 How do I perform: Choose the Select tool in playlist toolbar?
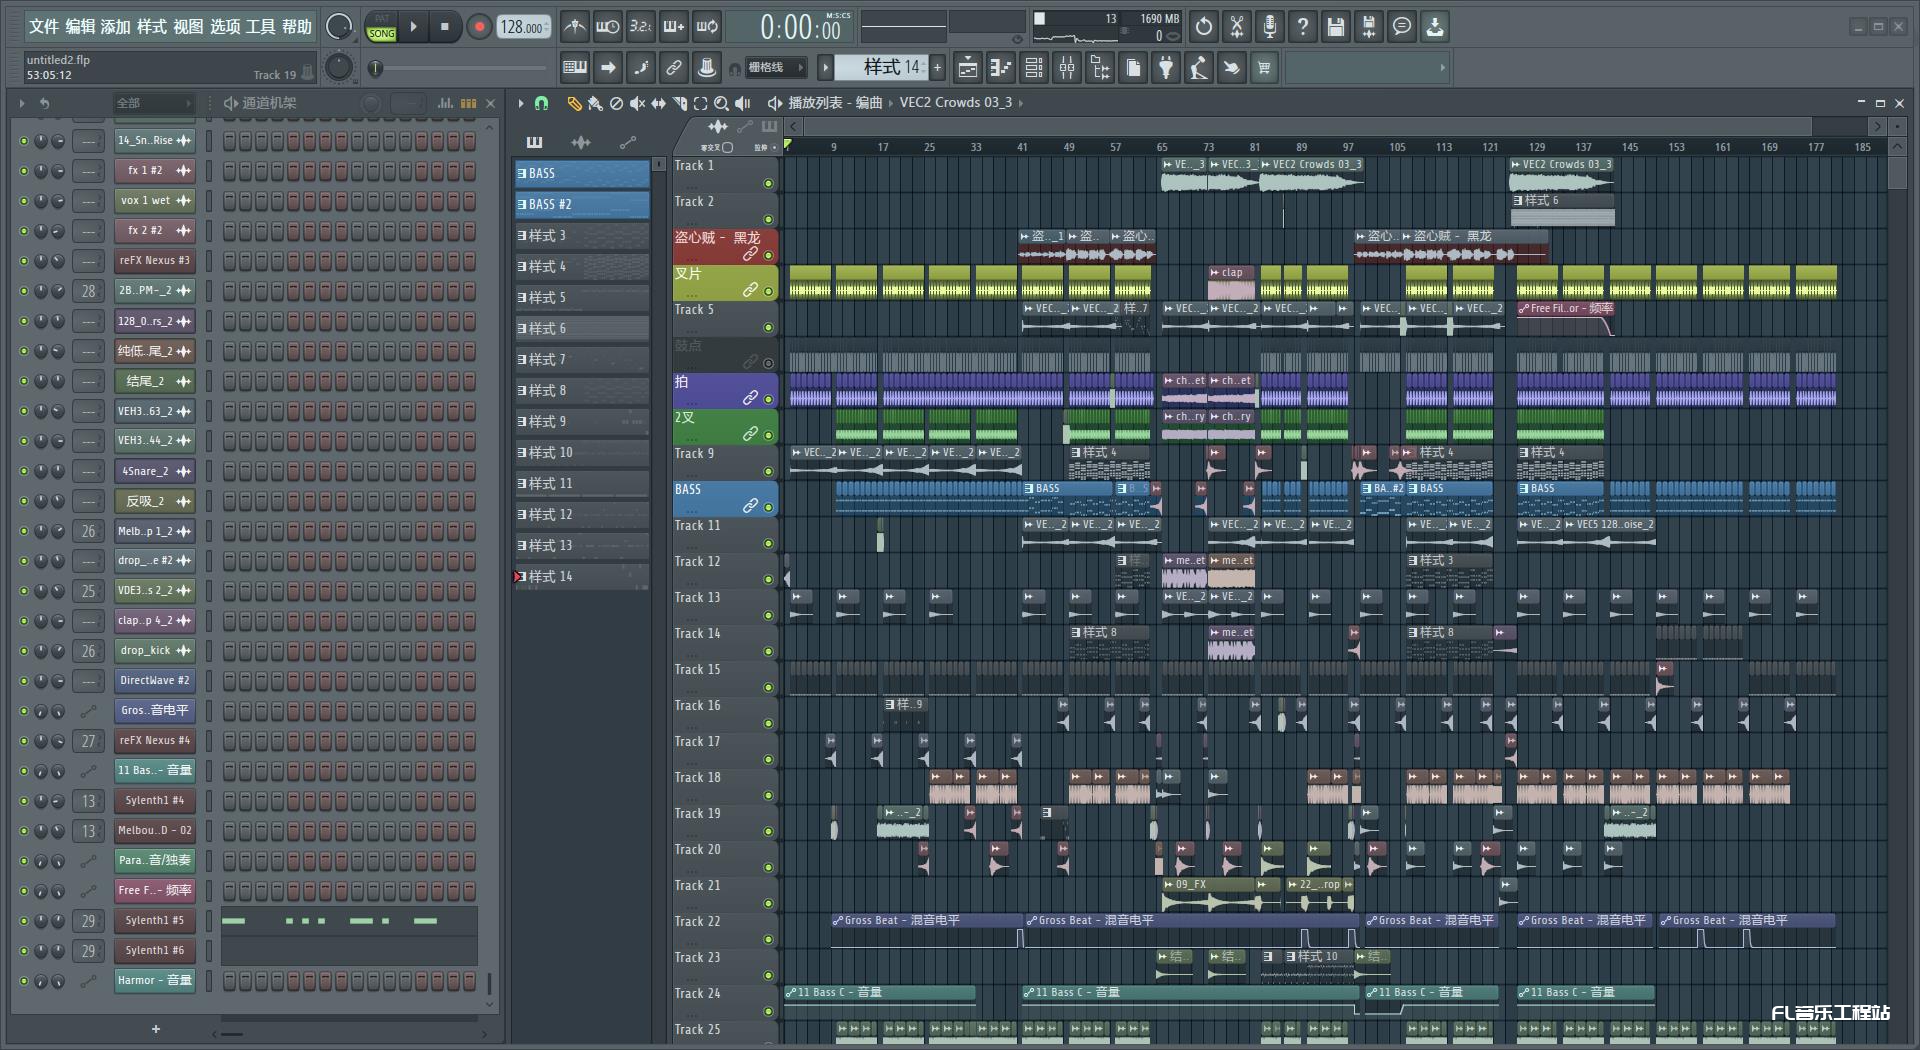tap(700, 103)
